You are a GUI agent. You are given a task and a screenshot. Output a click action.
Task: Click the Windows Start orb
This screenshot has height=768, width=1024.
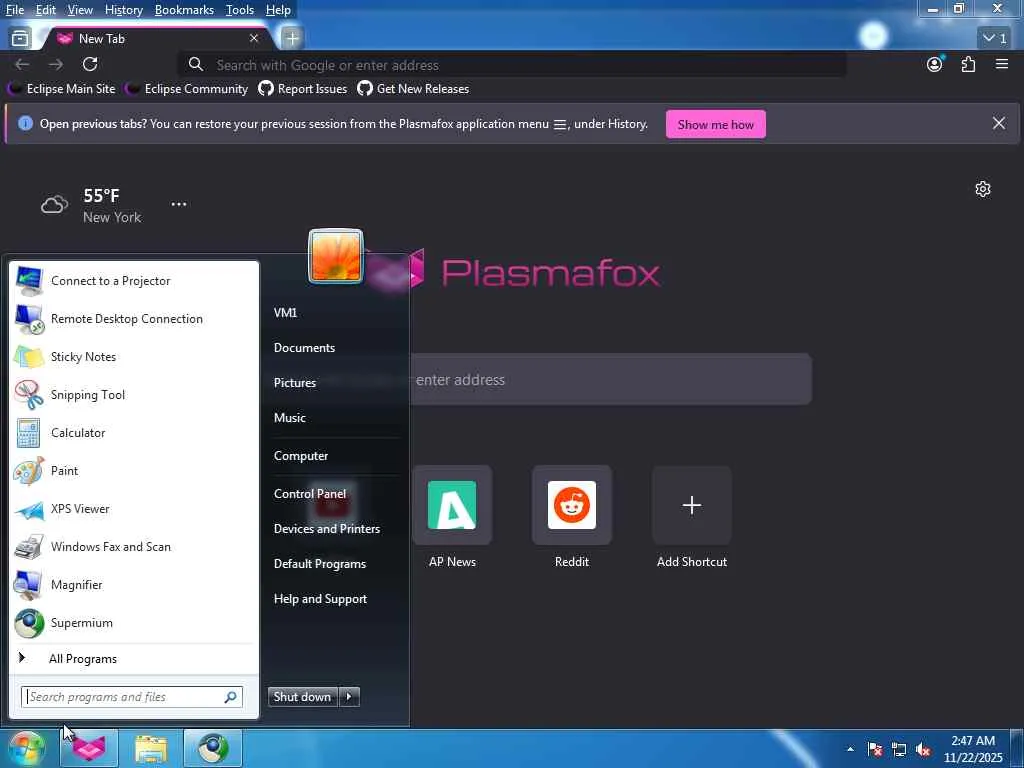tap(25, 748)
